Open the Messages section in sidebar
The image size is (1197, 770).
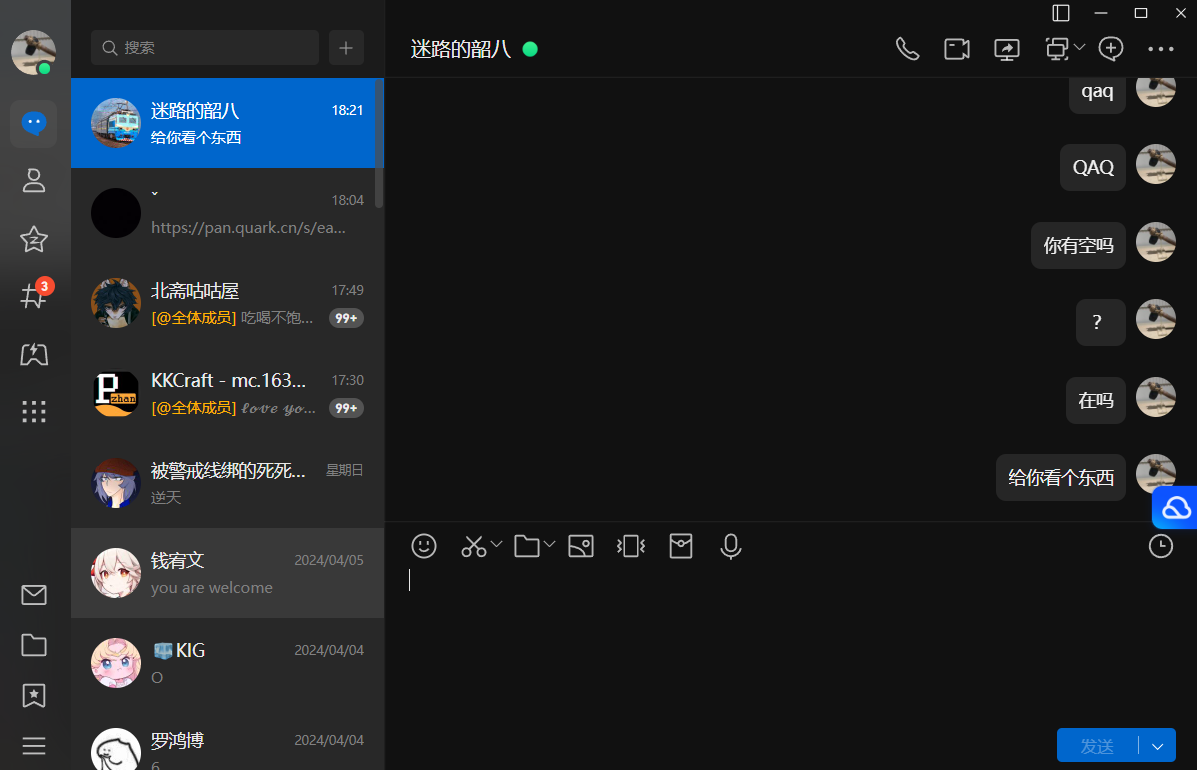coord(34,123)
